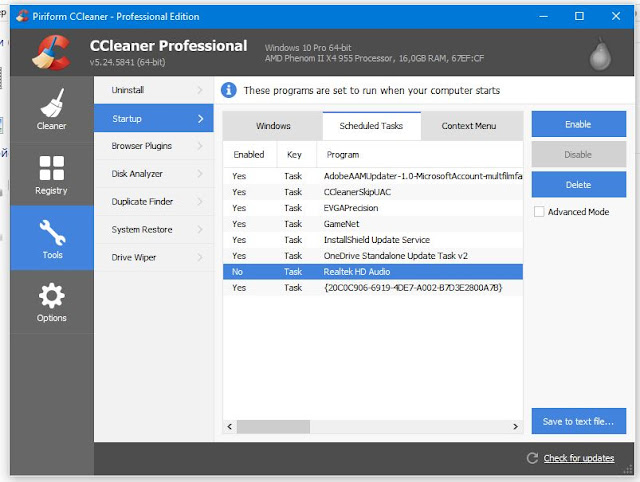Click the scroll left arrow
This screenshot has height=482, width=640.
(x=230, y=426)
